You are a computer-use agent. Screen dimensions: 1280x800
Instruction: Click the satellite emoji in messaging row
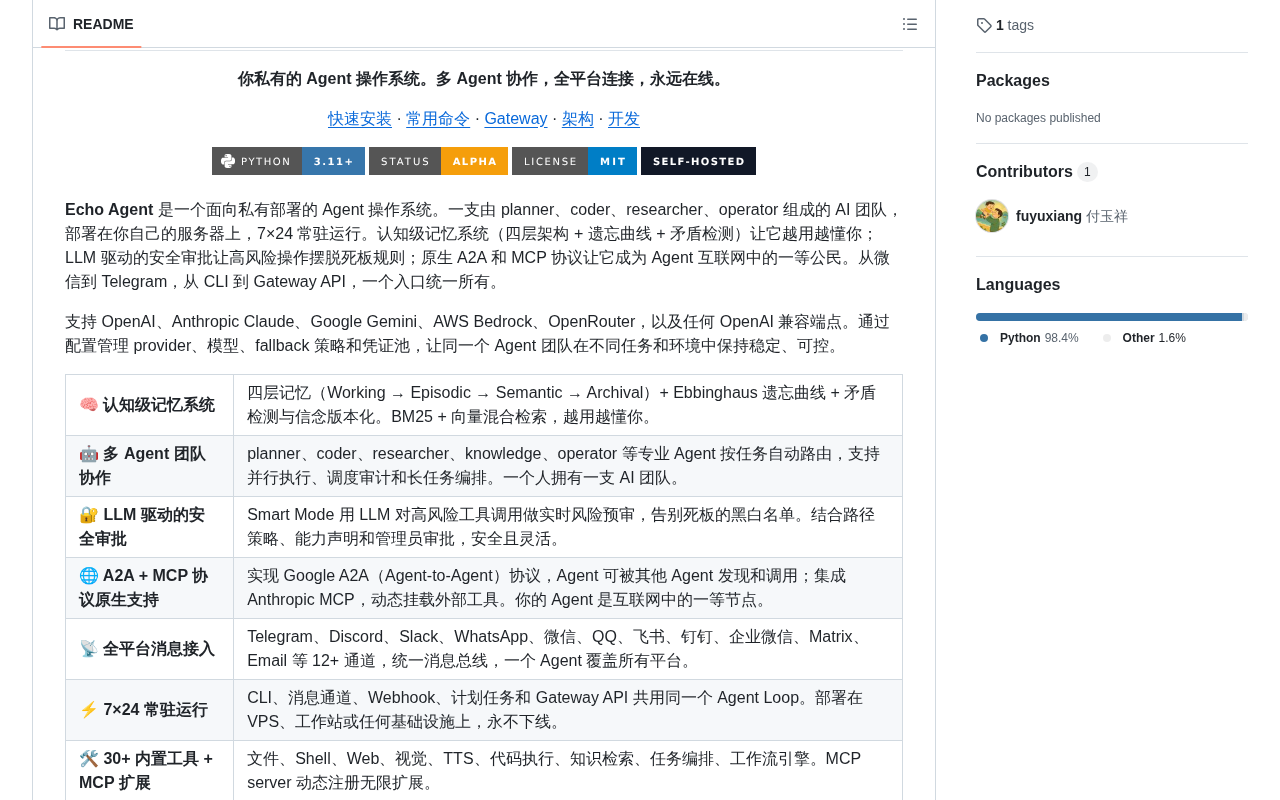[x=89, y=649]
